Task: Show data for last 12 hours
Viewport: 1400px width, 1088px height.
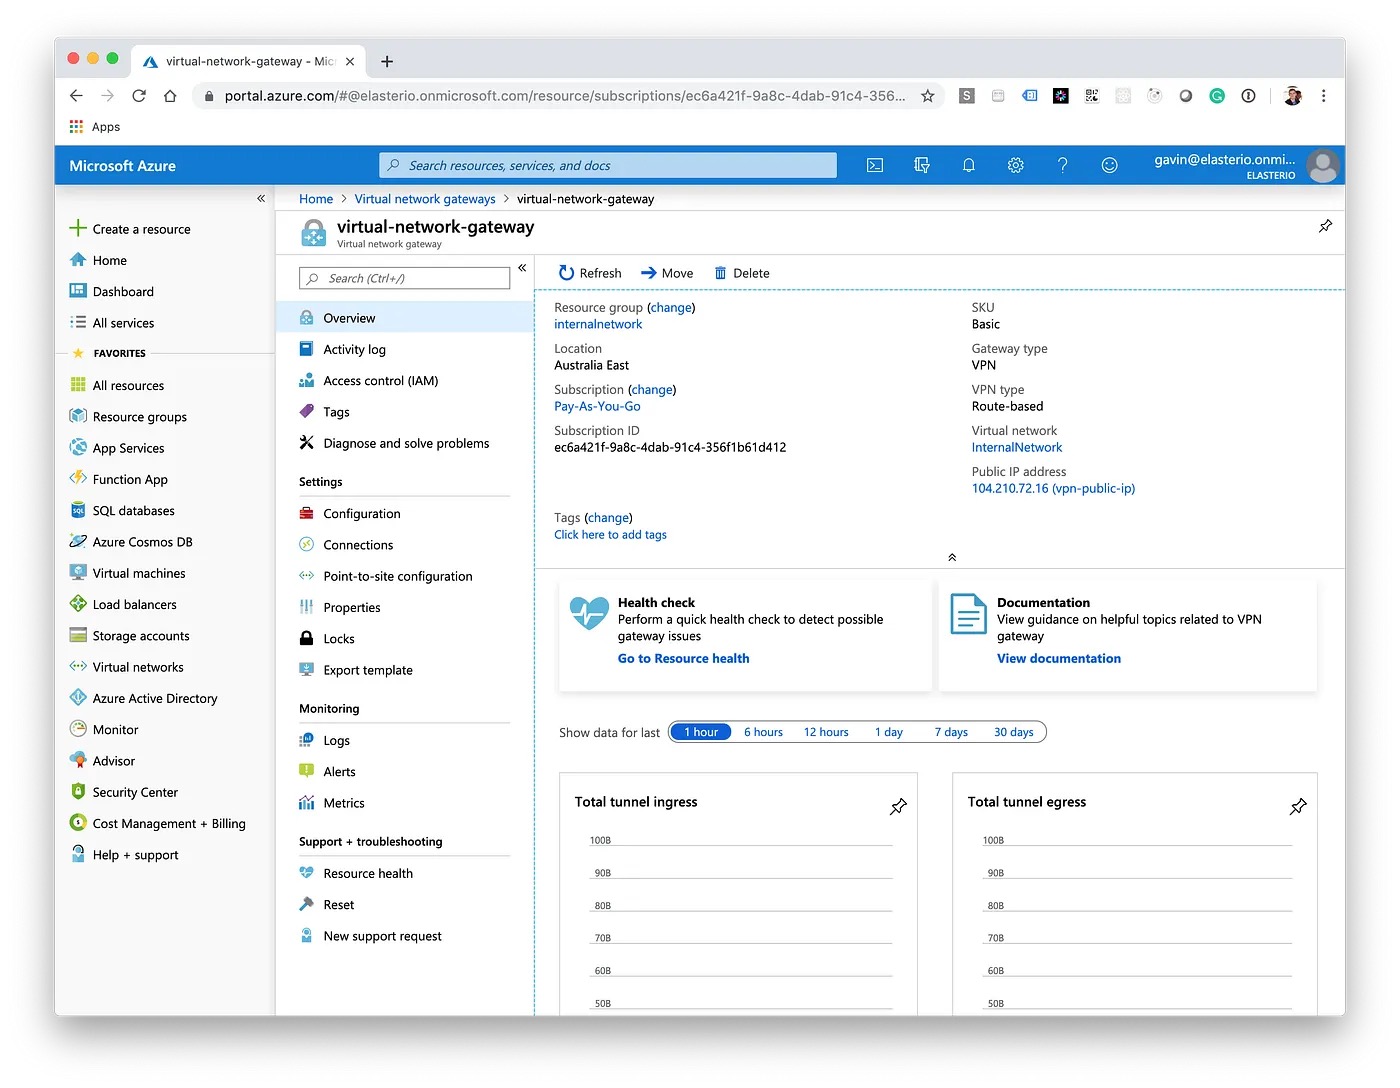Action: point(826,732)
